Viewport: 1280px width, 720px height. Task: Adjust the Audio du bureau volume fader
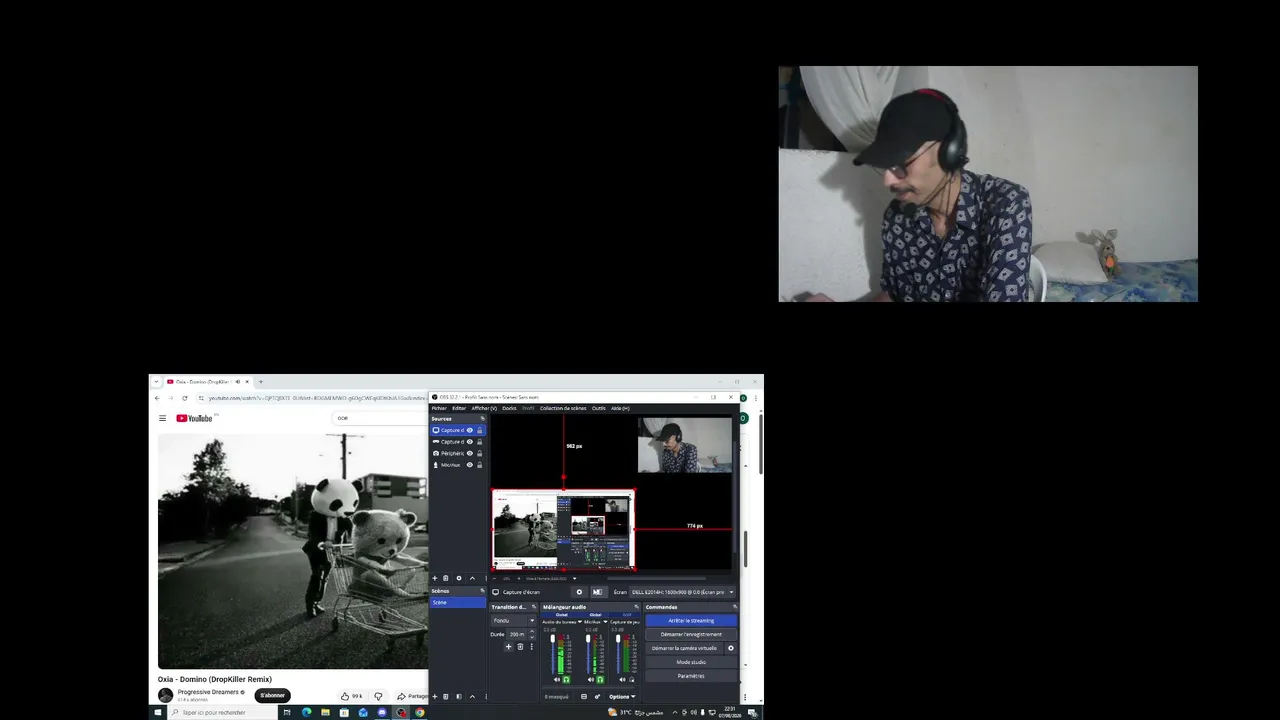click(552, 638)
